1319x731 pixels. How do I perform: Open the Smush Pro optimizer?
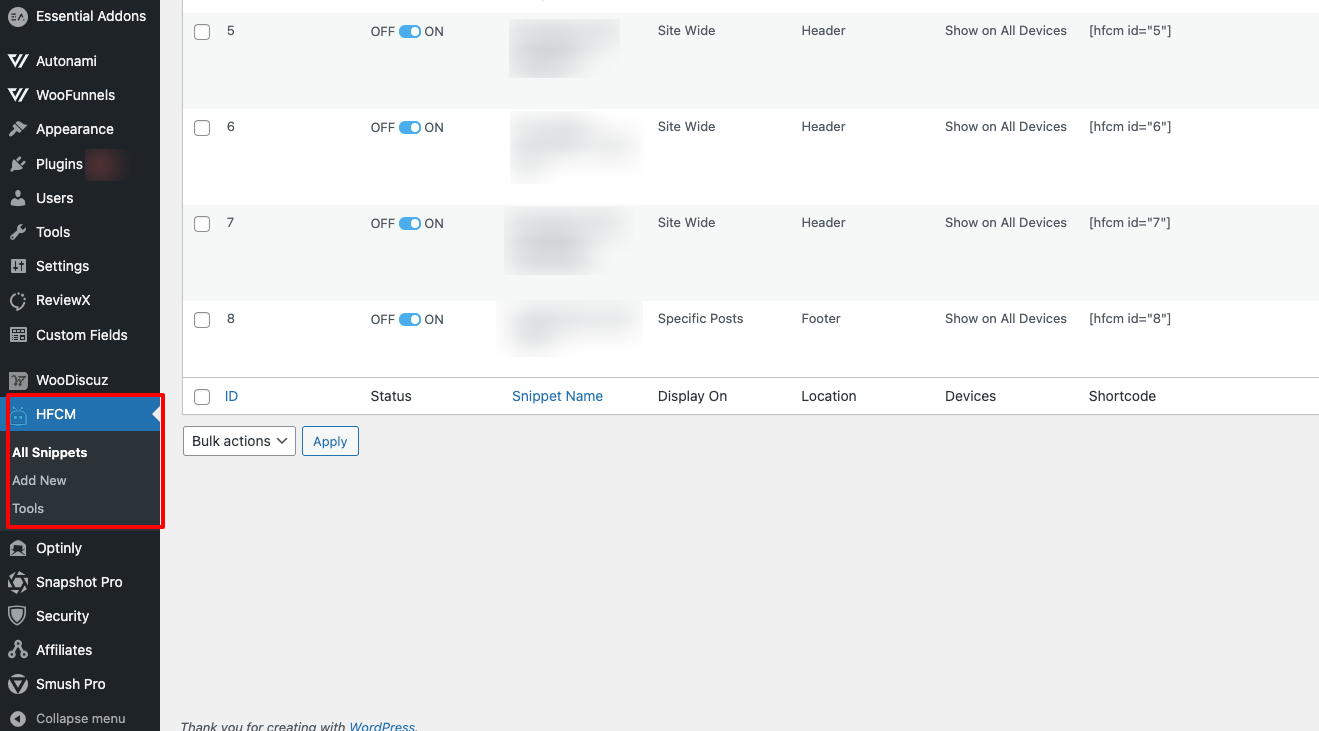(70, 684)
